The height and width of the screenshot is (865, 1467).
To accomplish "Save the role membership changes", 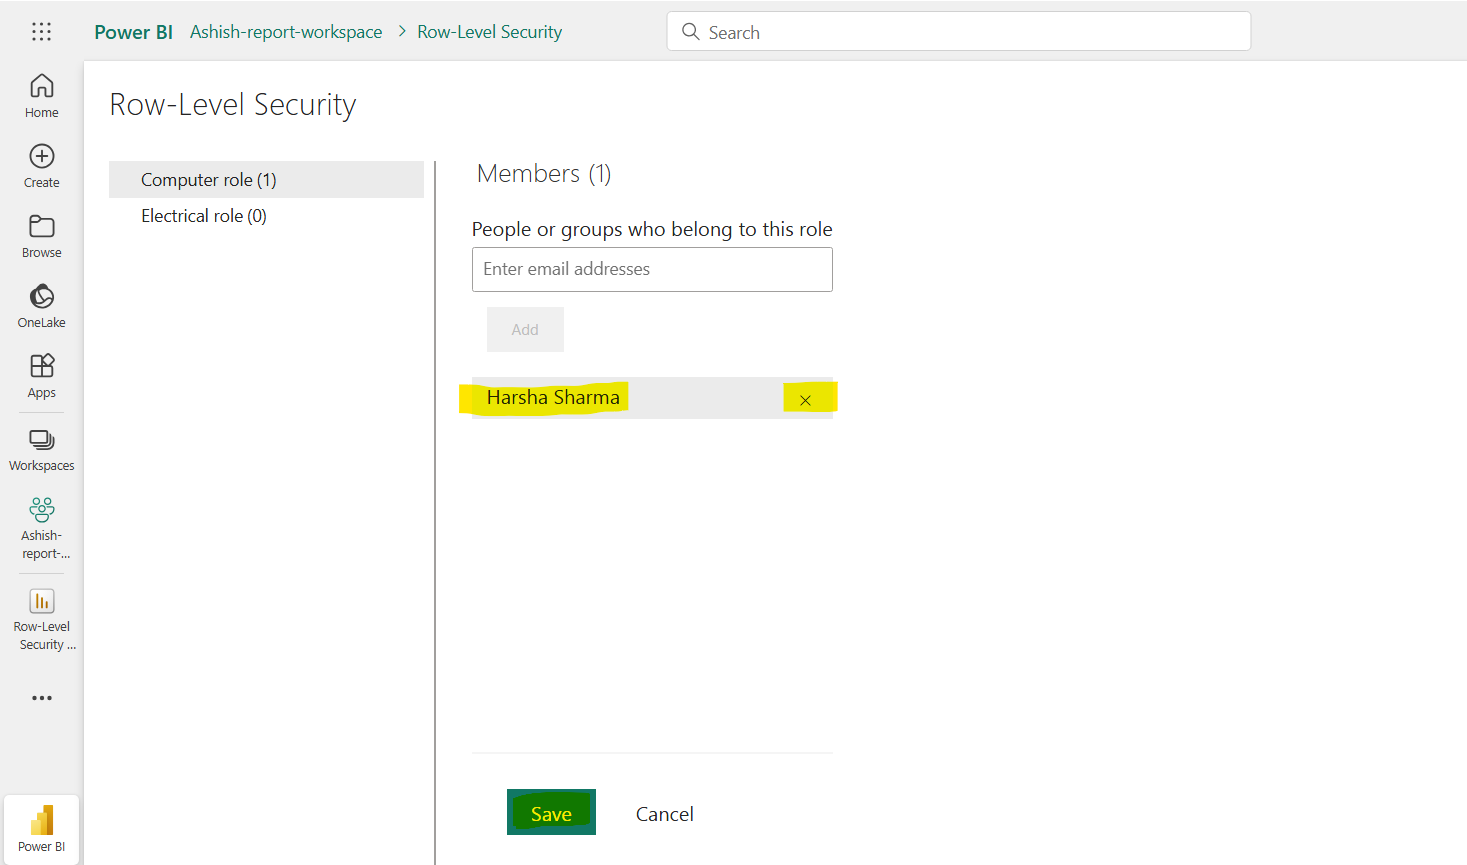I will [x=551, y=812].
